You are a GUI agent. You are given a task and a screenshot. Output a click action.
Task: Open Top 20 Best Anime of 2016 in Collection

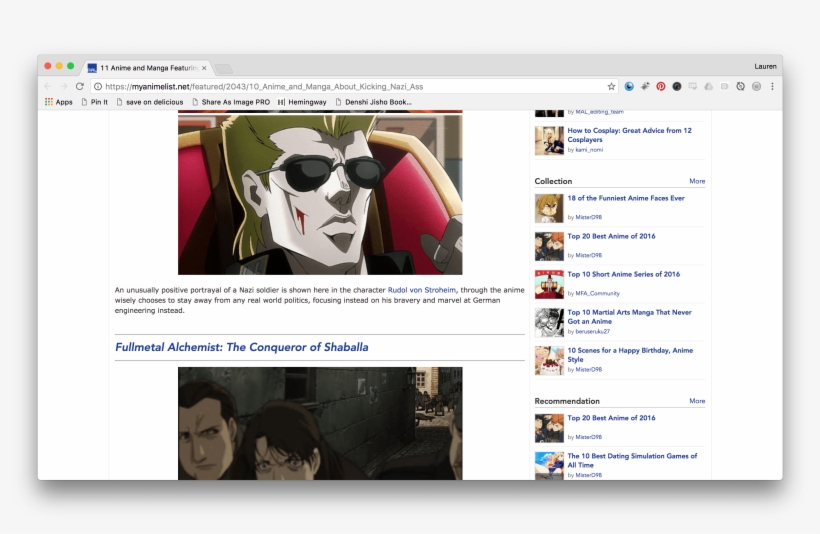(x=611, y=236)
